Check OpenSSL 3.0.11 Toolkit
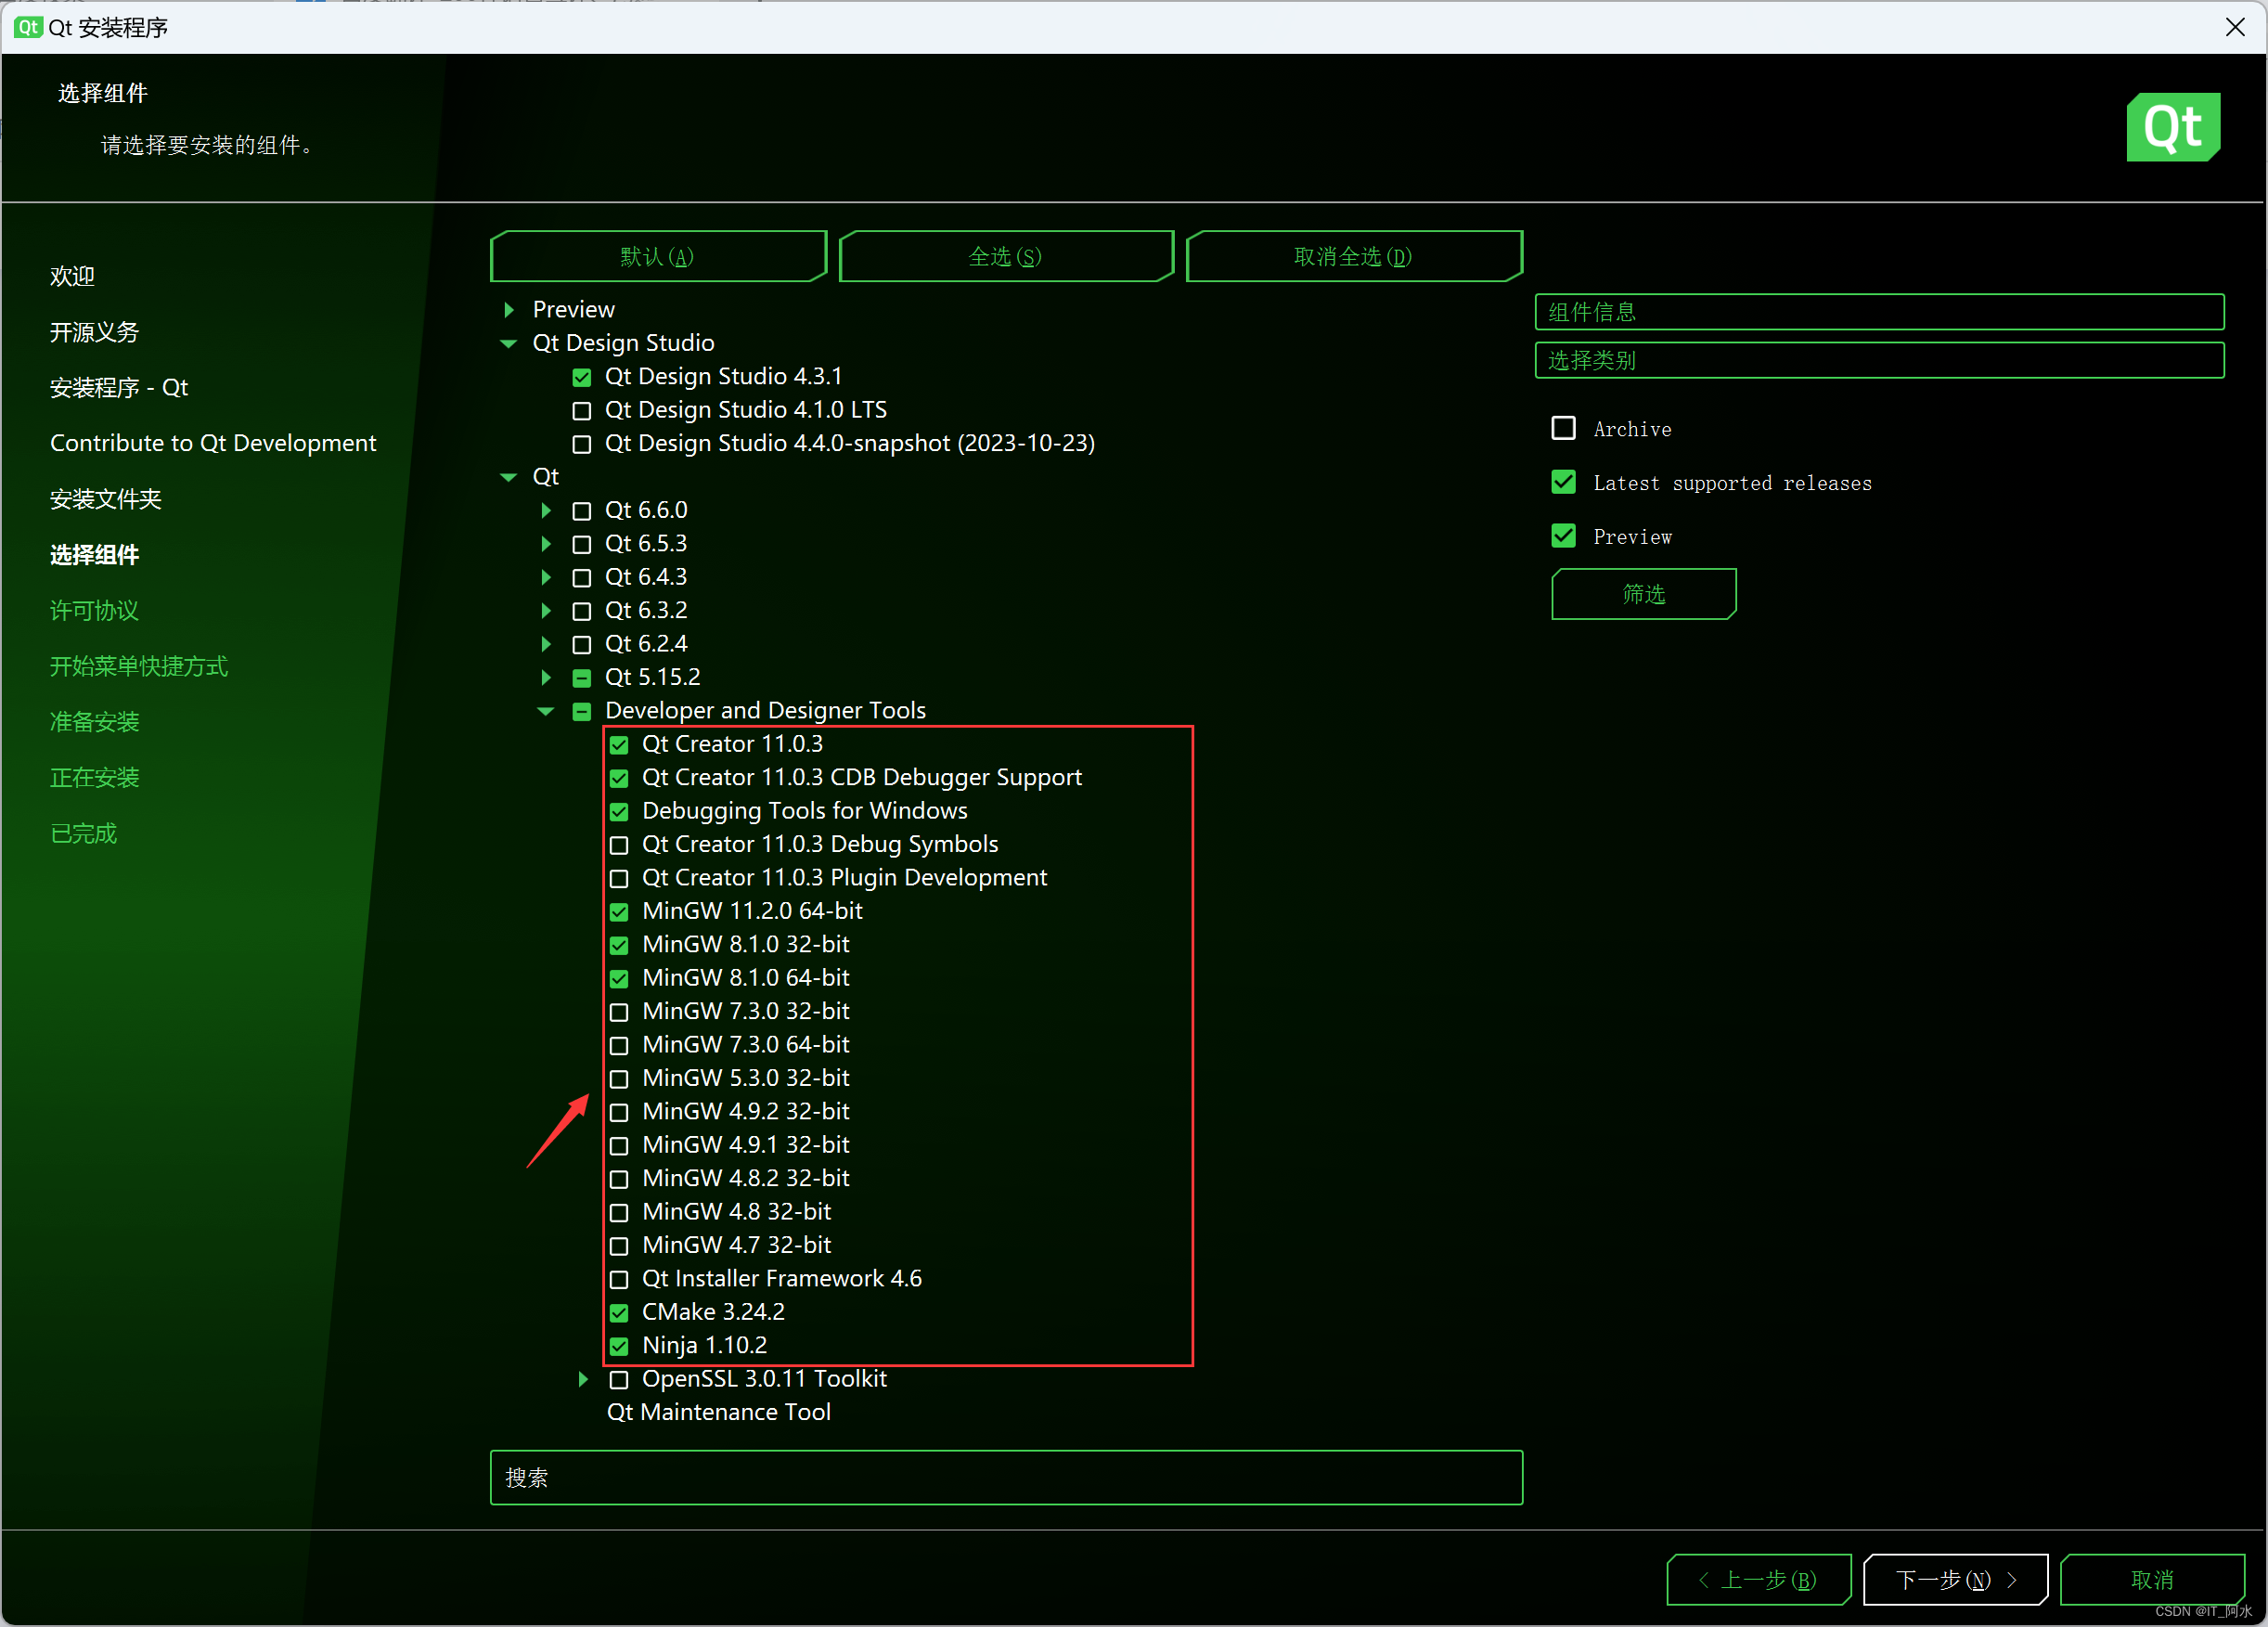This screenshot has width=2268, height=1627. (619, 1380)
